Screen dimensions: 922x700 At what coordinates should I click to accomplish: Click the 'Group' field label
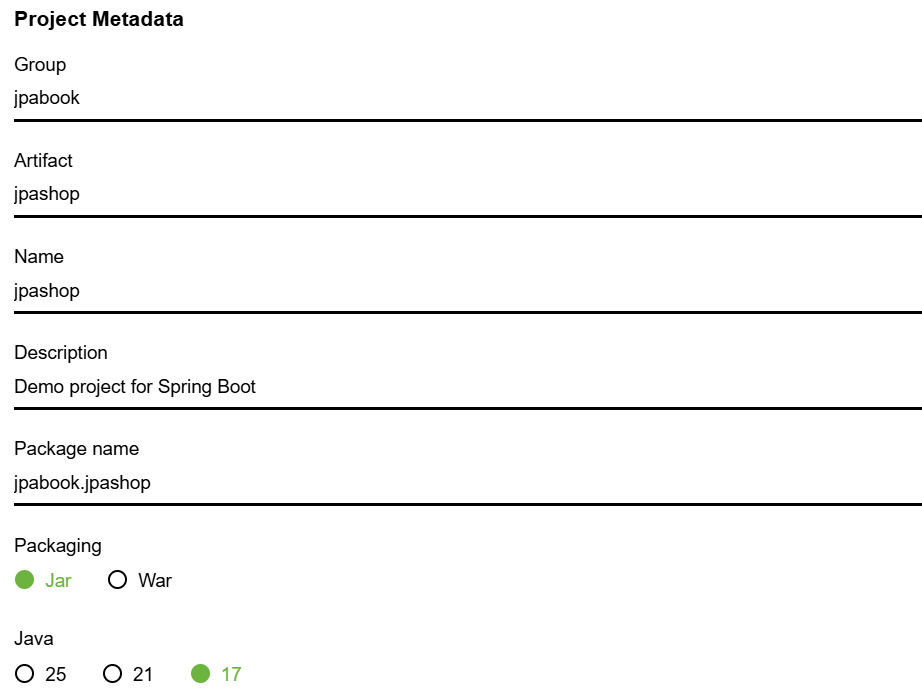pyautogui.click(x=40, y=65)
